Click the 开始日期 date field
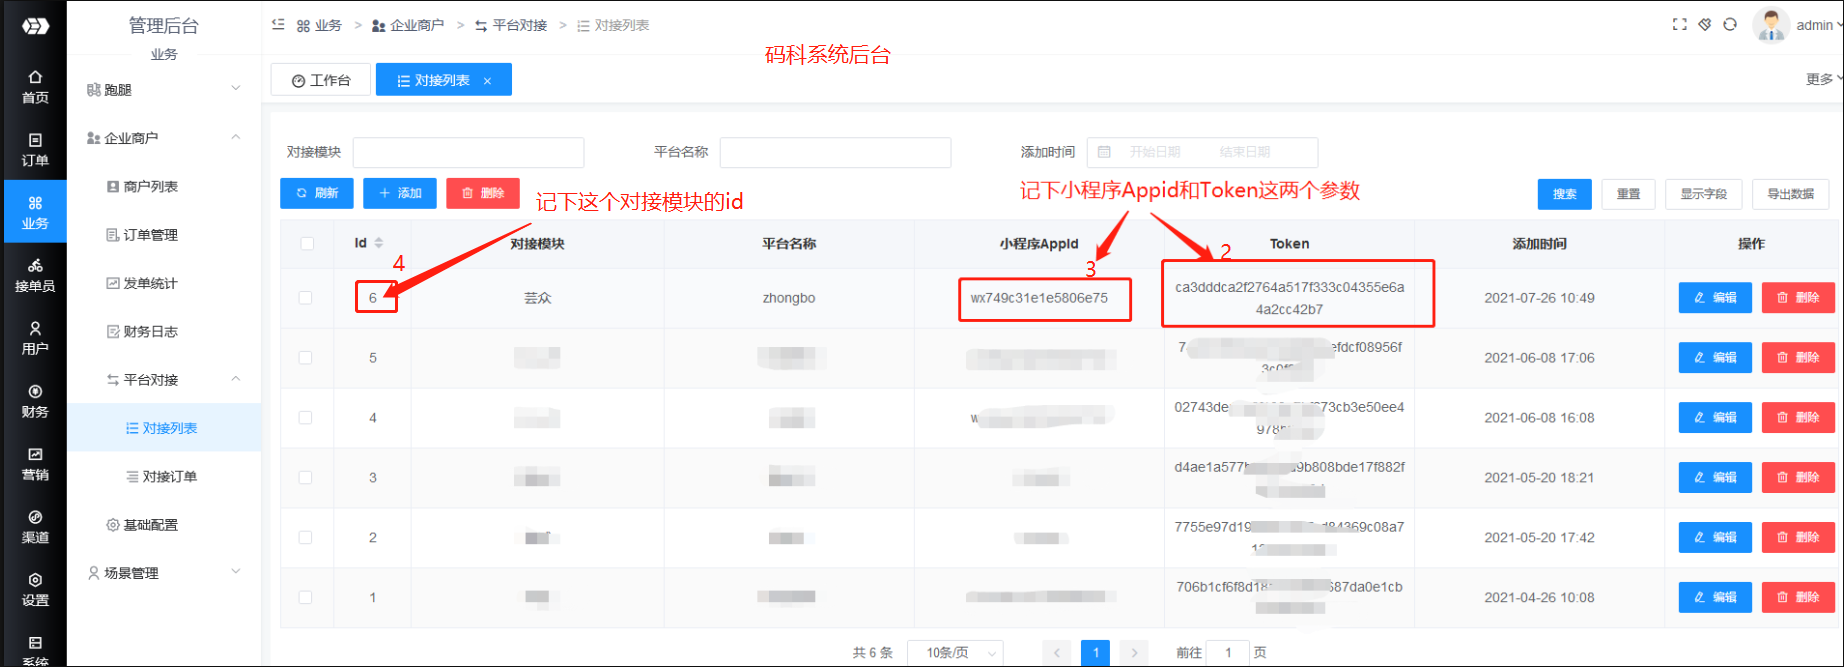Image resolution: width=1844 pixels, height=667 pixels. (1155, 152)
